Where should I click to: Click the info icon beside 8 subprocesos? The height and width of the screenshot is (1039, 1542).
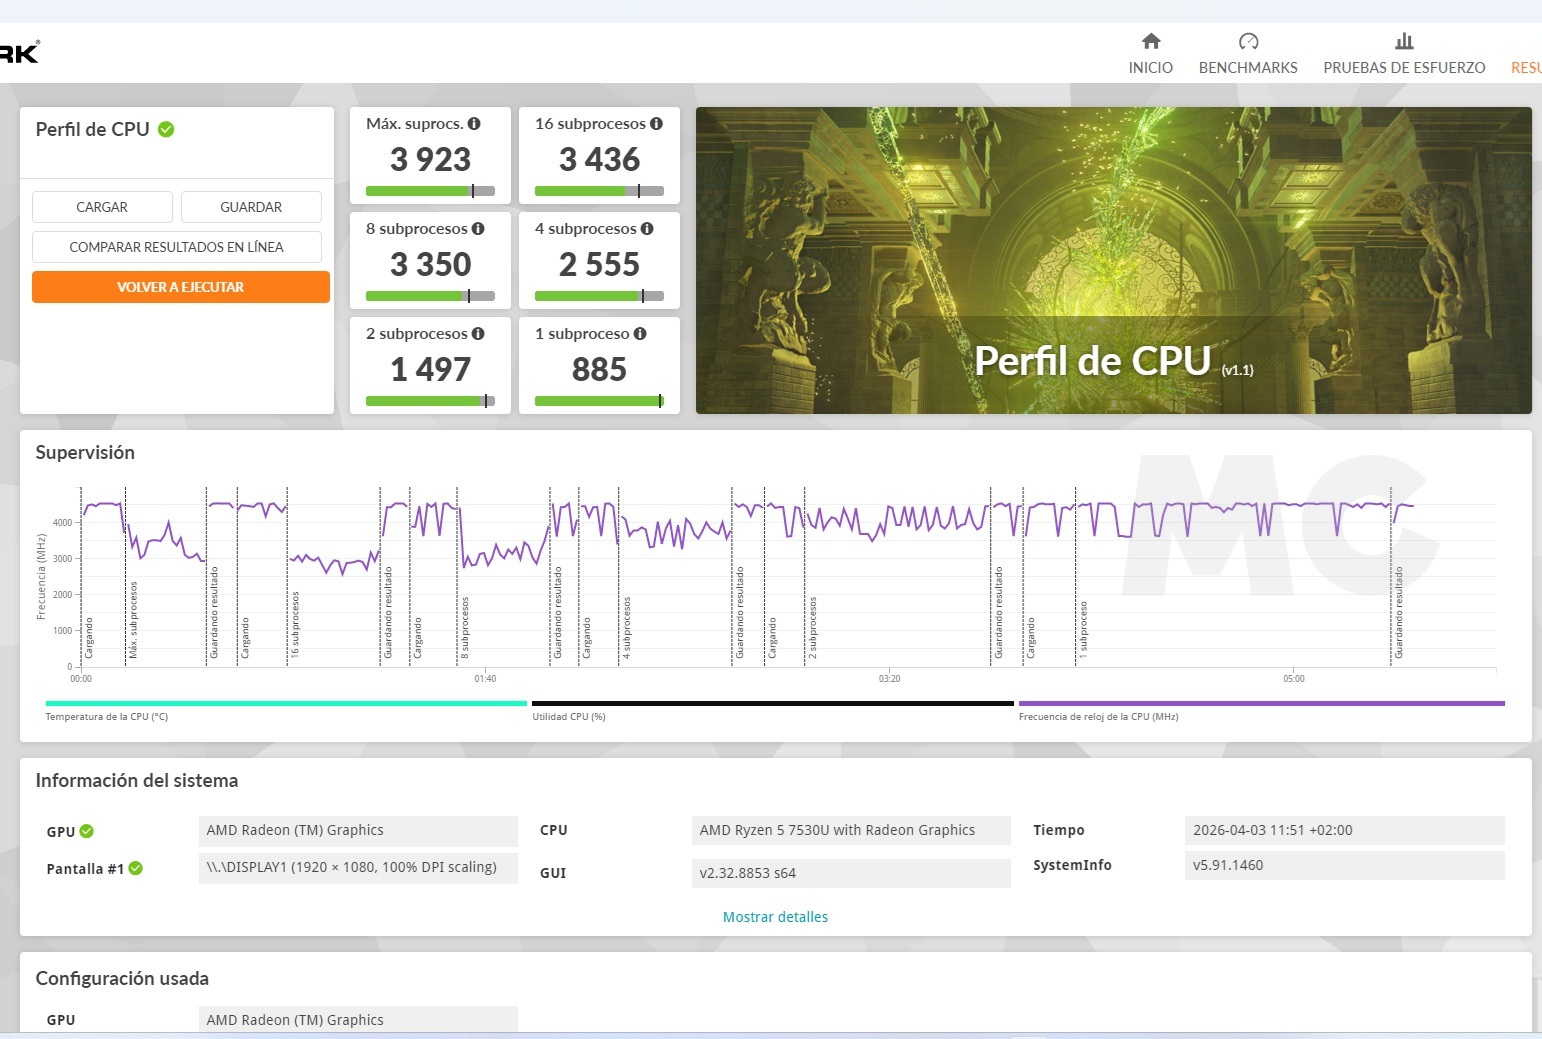coord(480,228)
